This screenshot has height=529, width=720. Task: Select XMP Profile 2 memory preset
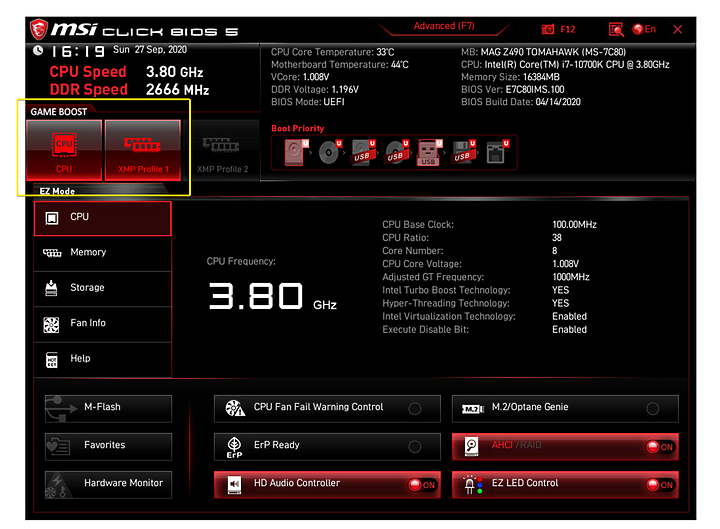222,152
